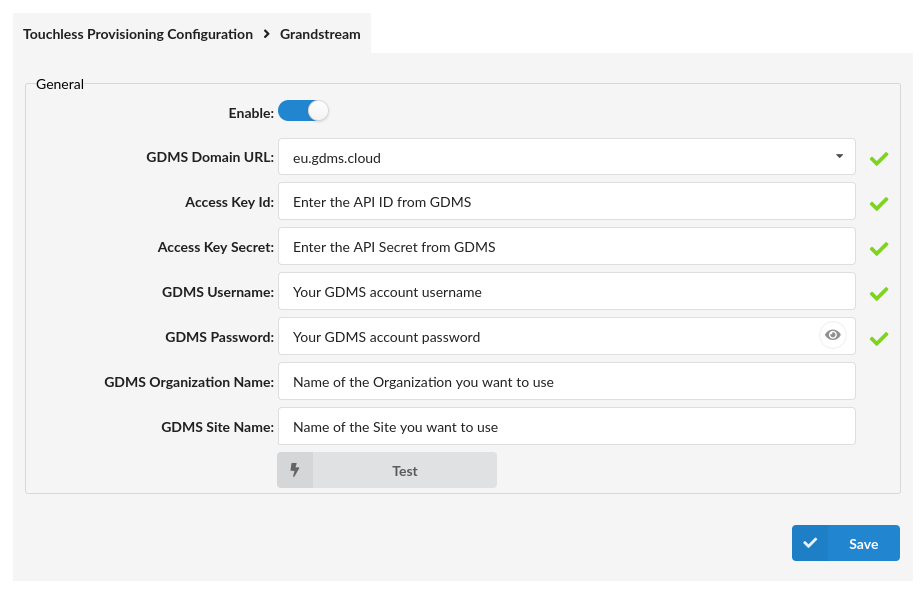Click the Grandstream breadcrumb item
924x598 pixels.
click(320, 34)
